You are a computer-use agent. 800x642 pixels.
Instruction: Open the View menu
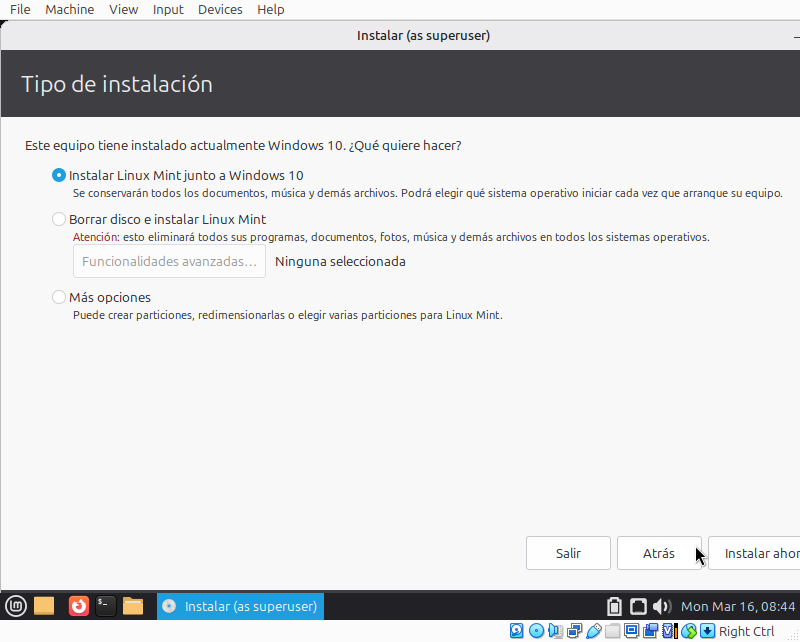[124, 10]
